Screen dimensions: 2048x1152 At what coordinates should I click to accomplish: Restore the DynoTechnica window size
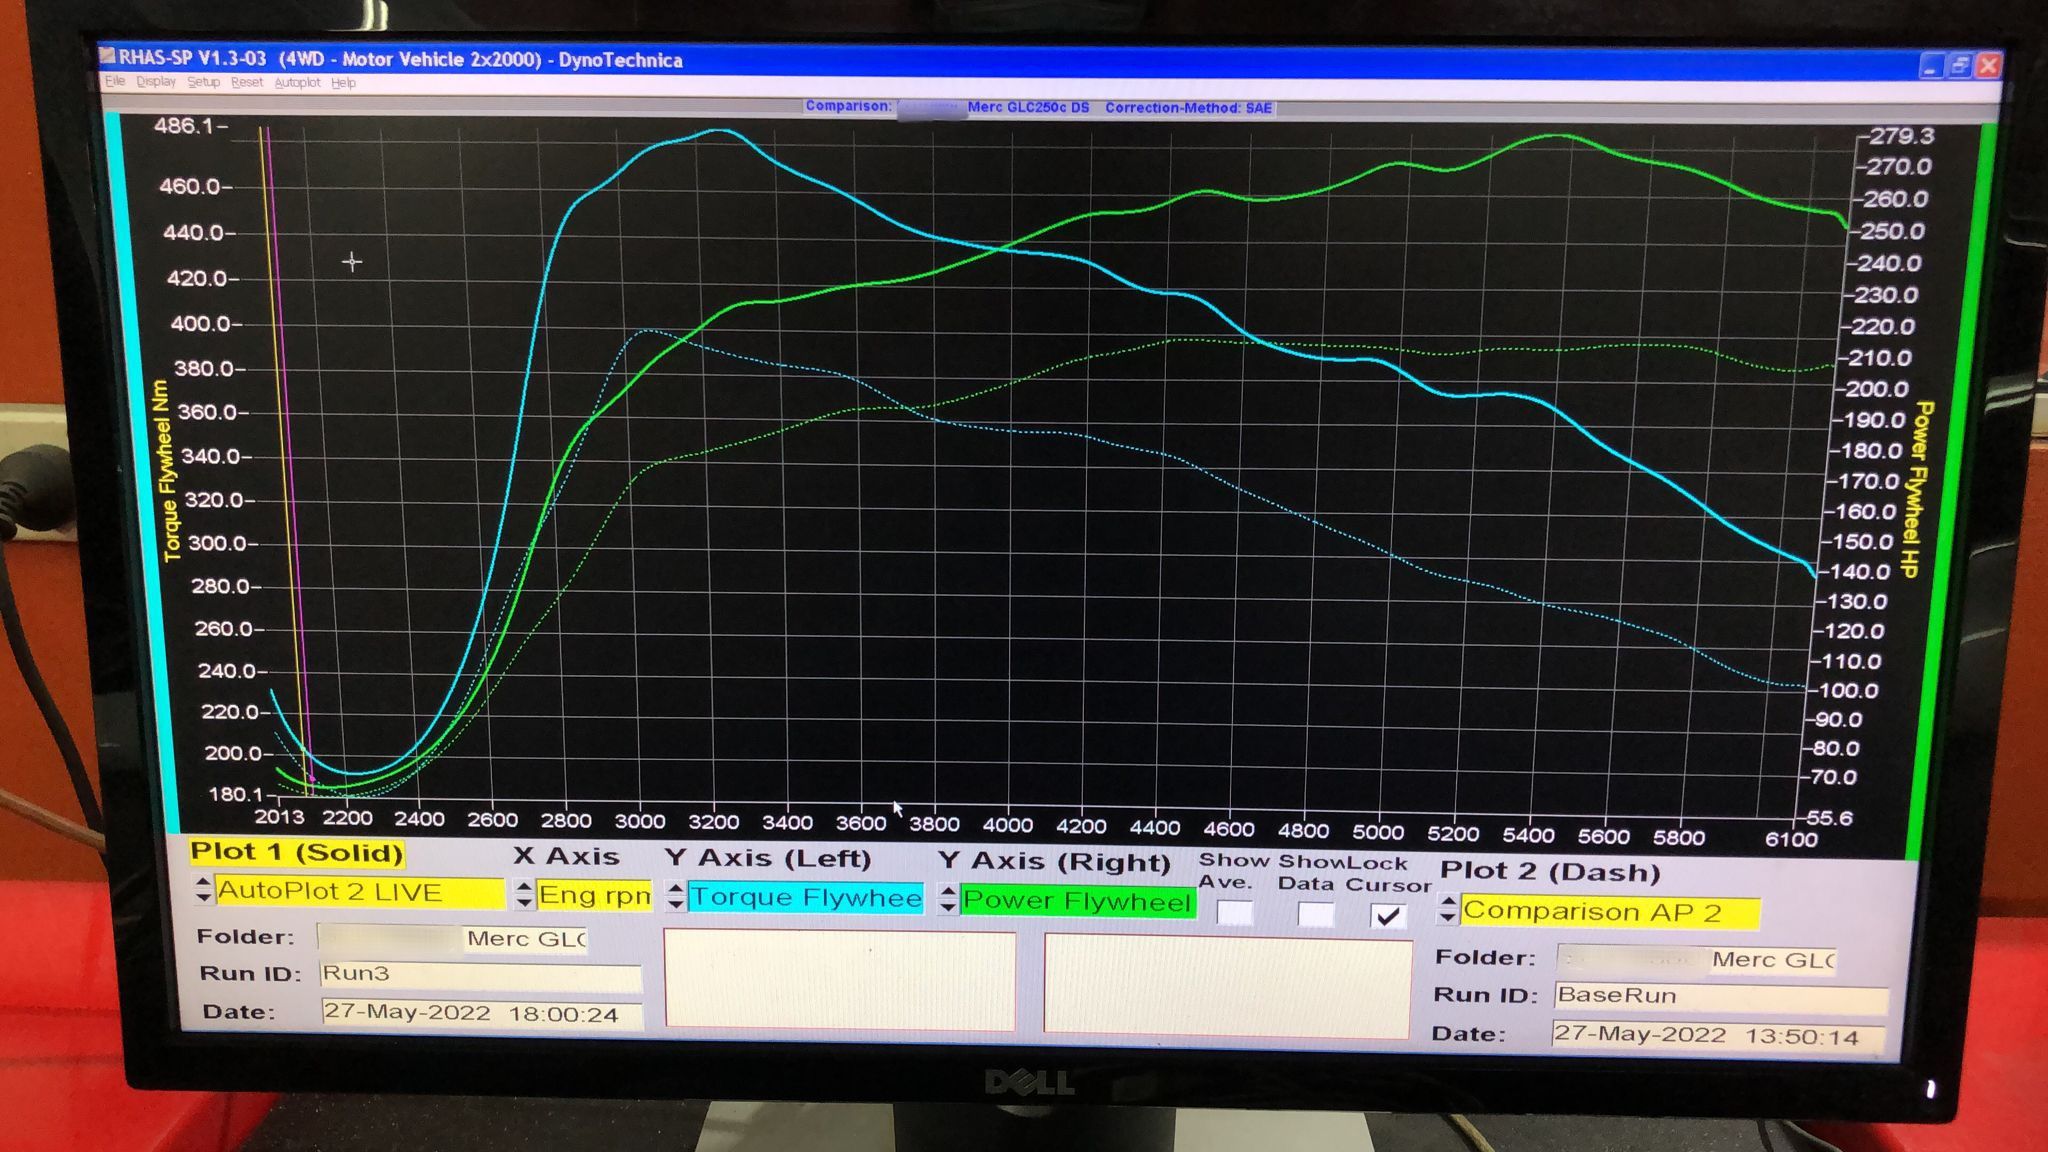pos(1960,66)
